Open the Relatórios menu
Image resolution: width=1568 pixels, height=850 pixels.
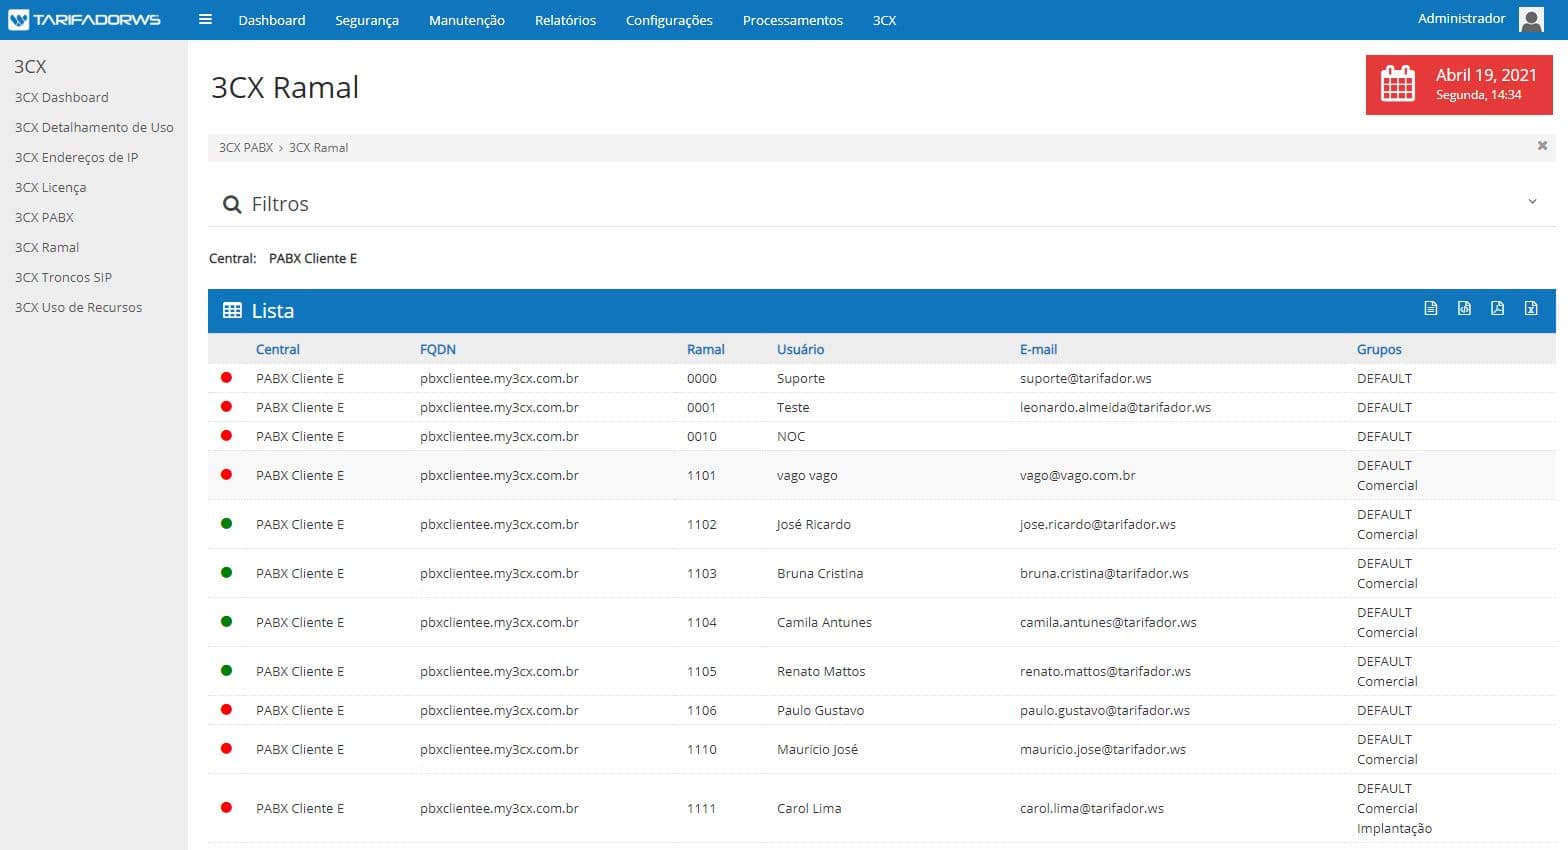pyautogui.click(x=565, y=20)
